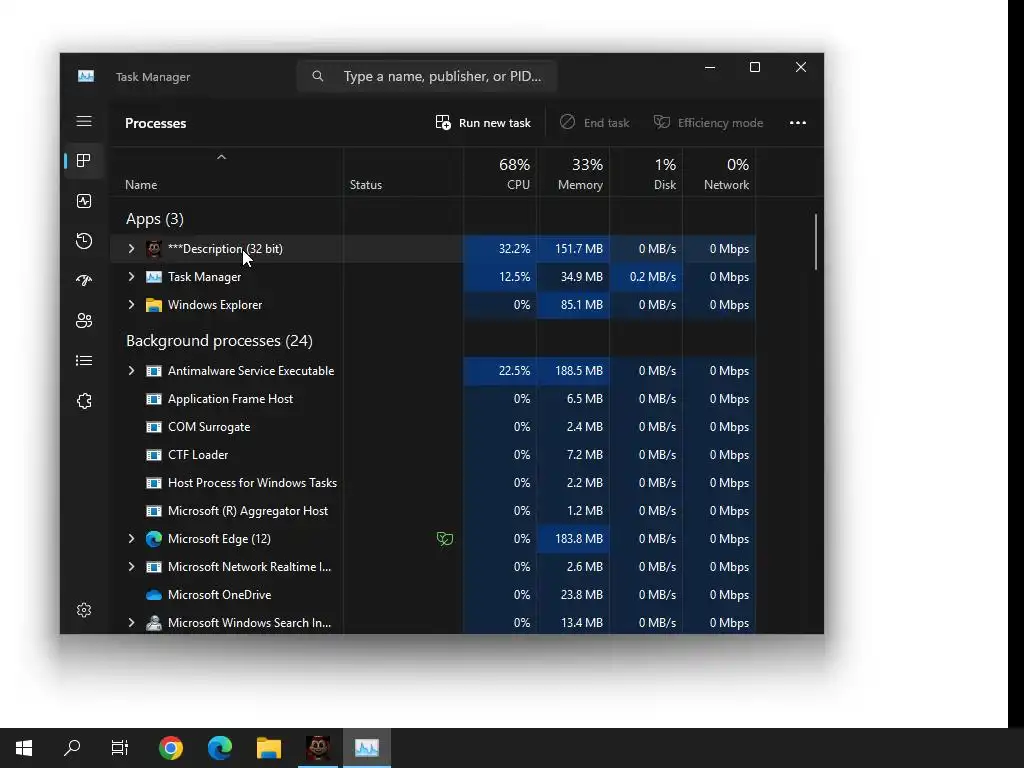The width and height of the screenshot is (1024, 768).
Task: Click the End task button
Action: [x=595, y=123]
